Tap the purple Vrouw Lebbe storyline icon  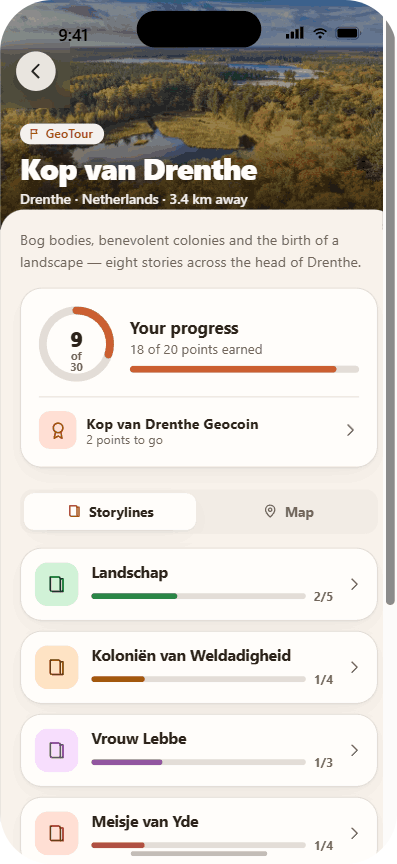[x=57, y=750]
